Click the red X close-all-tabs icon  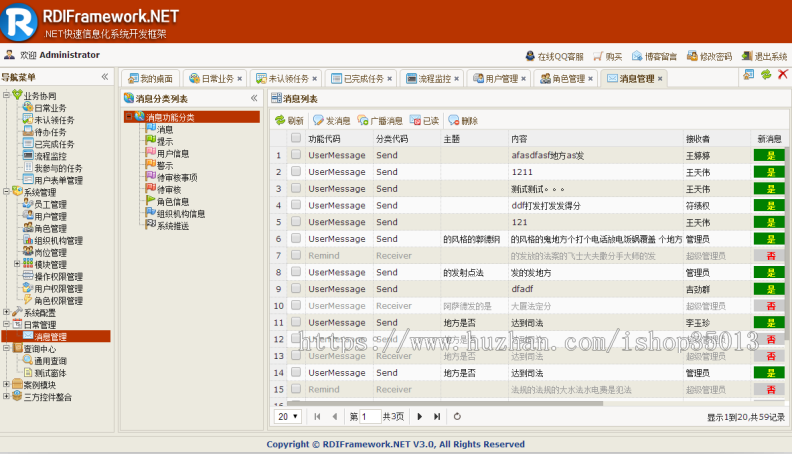click(x=783, y=74)
